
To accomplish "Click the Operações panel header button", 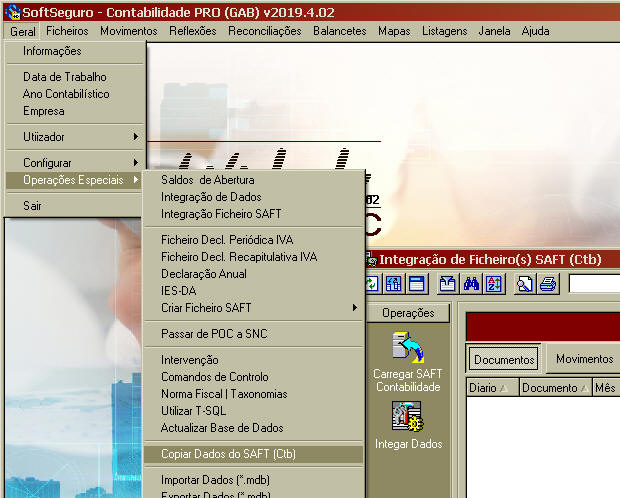I will coord(408,313).
